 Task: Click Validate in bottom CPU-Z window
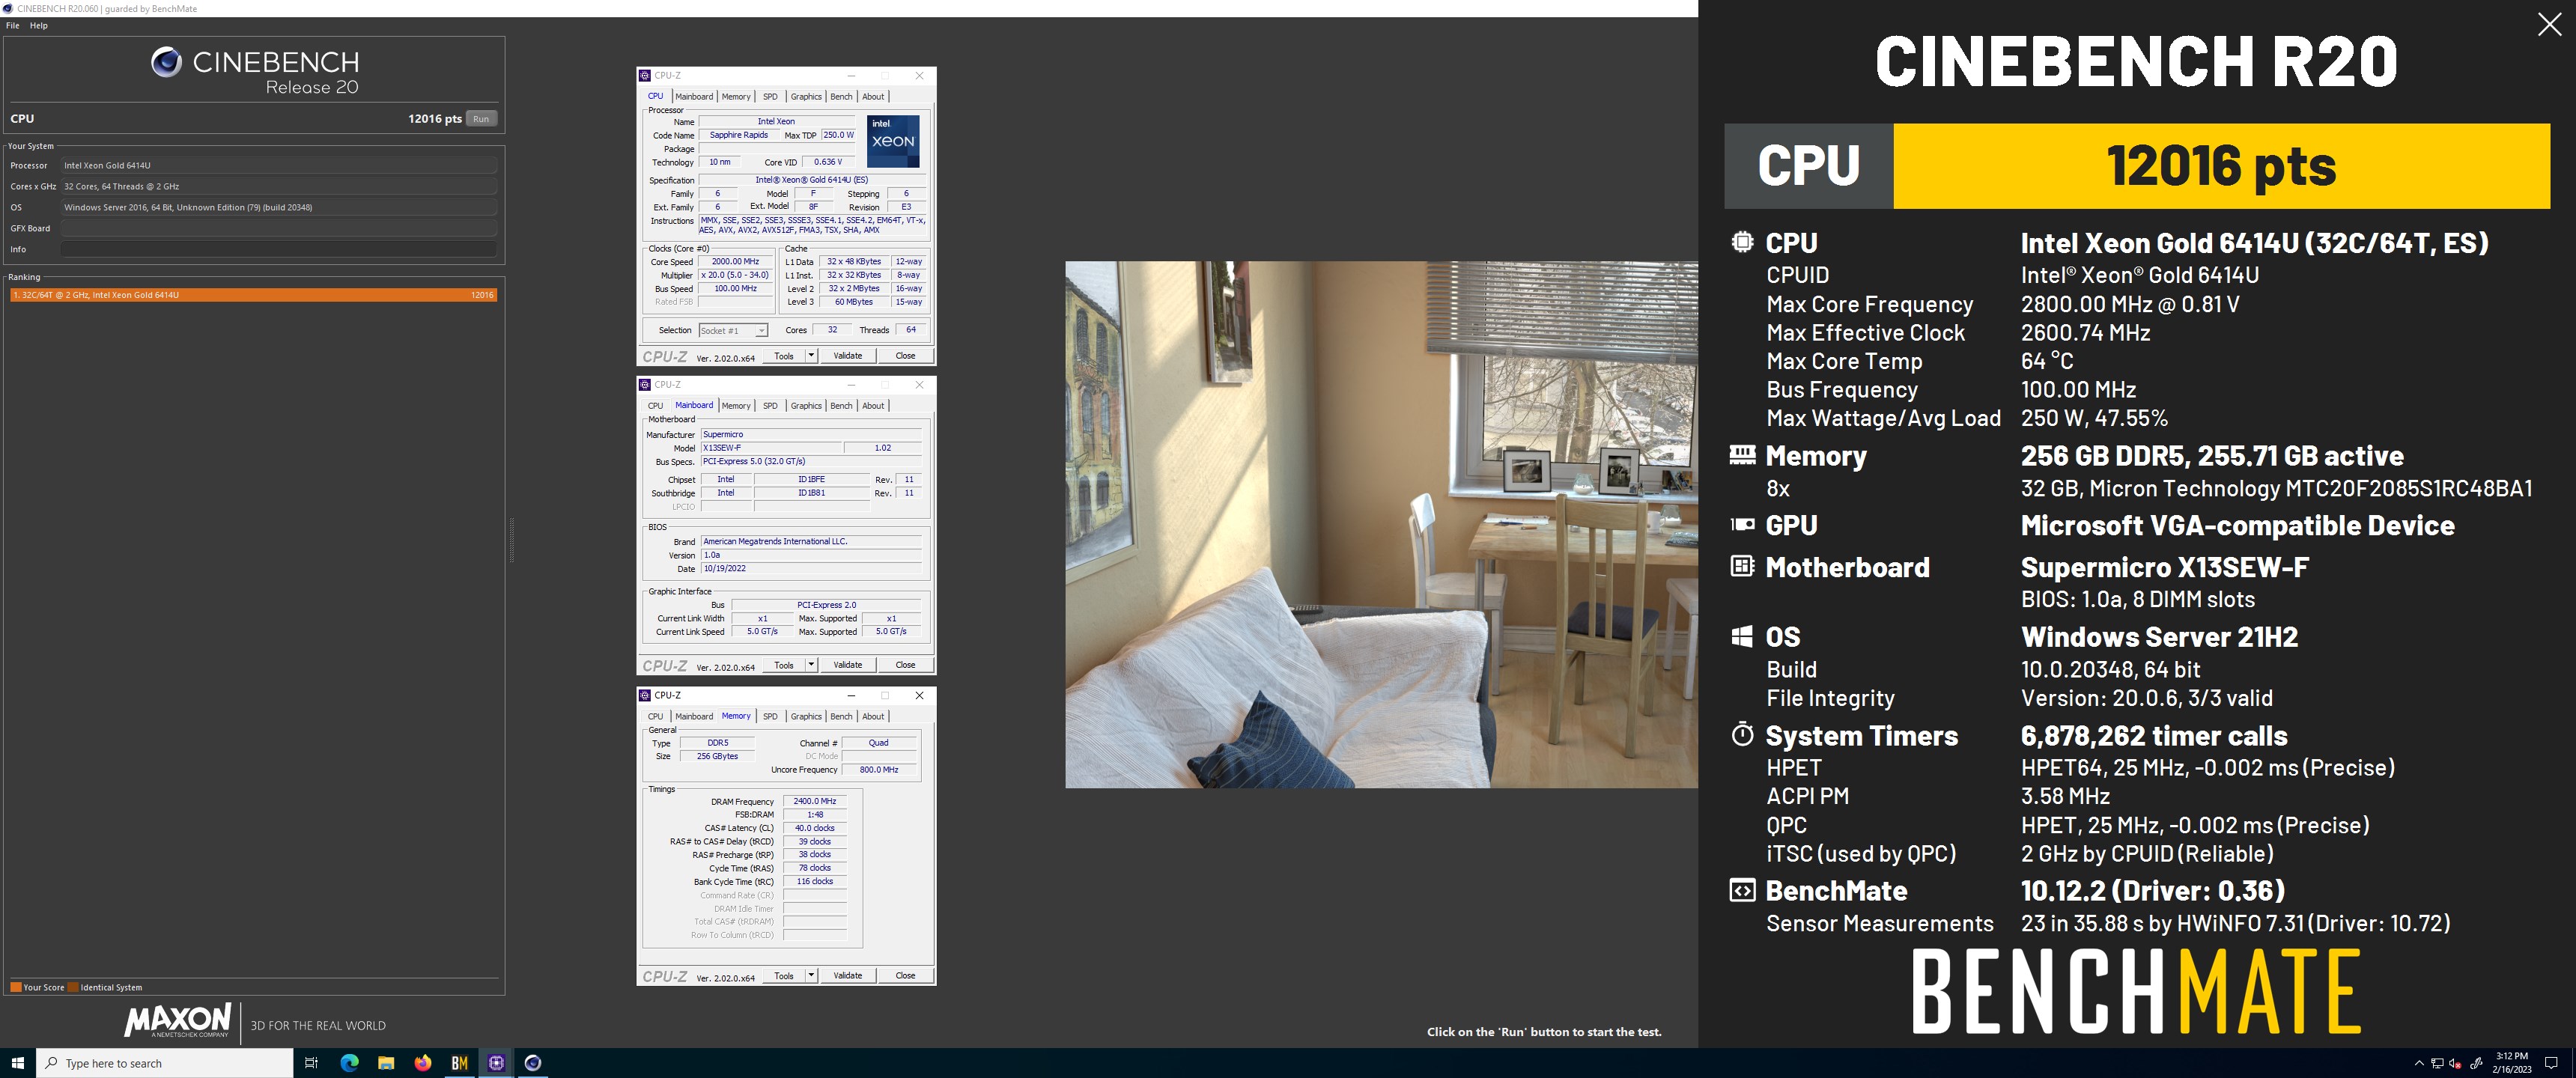tap(848, 975)
